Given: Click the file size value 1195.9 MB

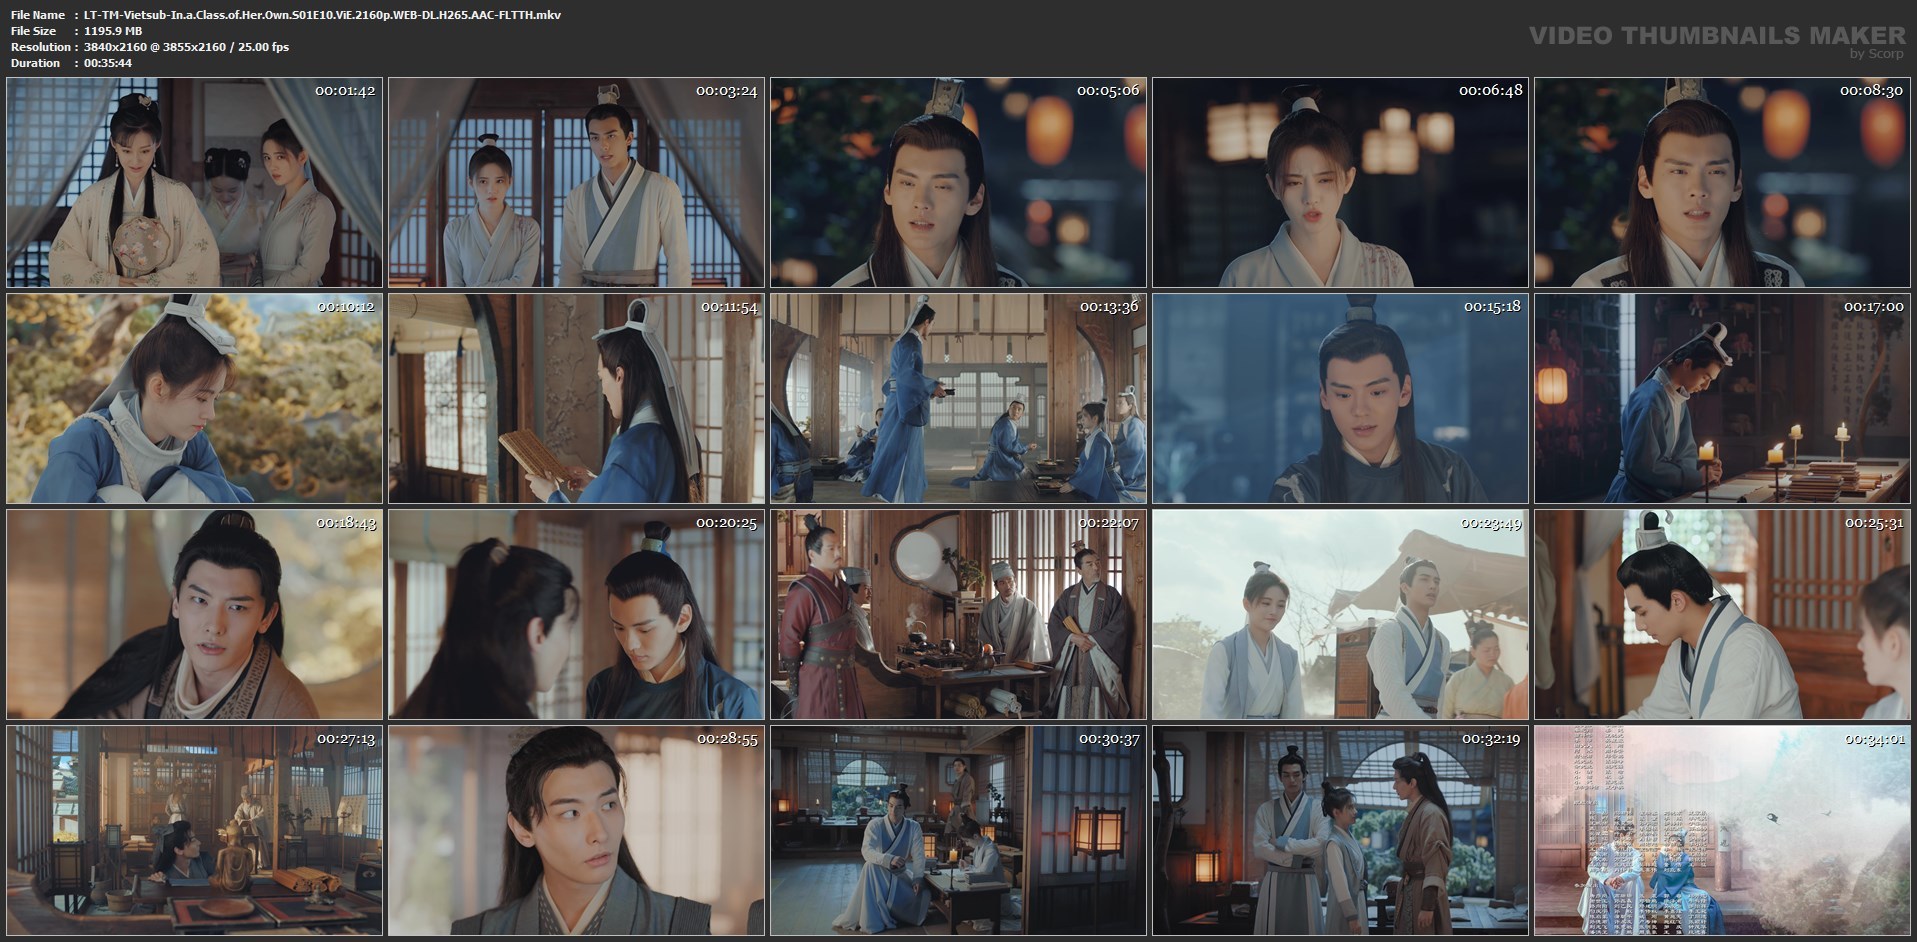Looking at the screenshot, I should (x=113, y=31).
